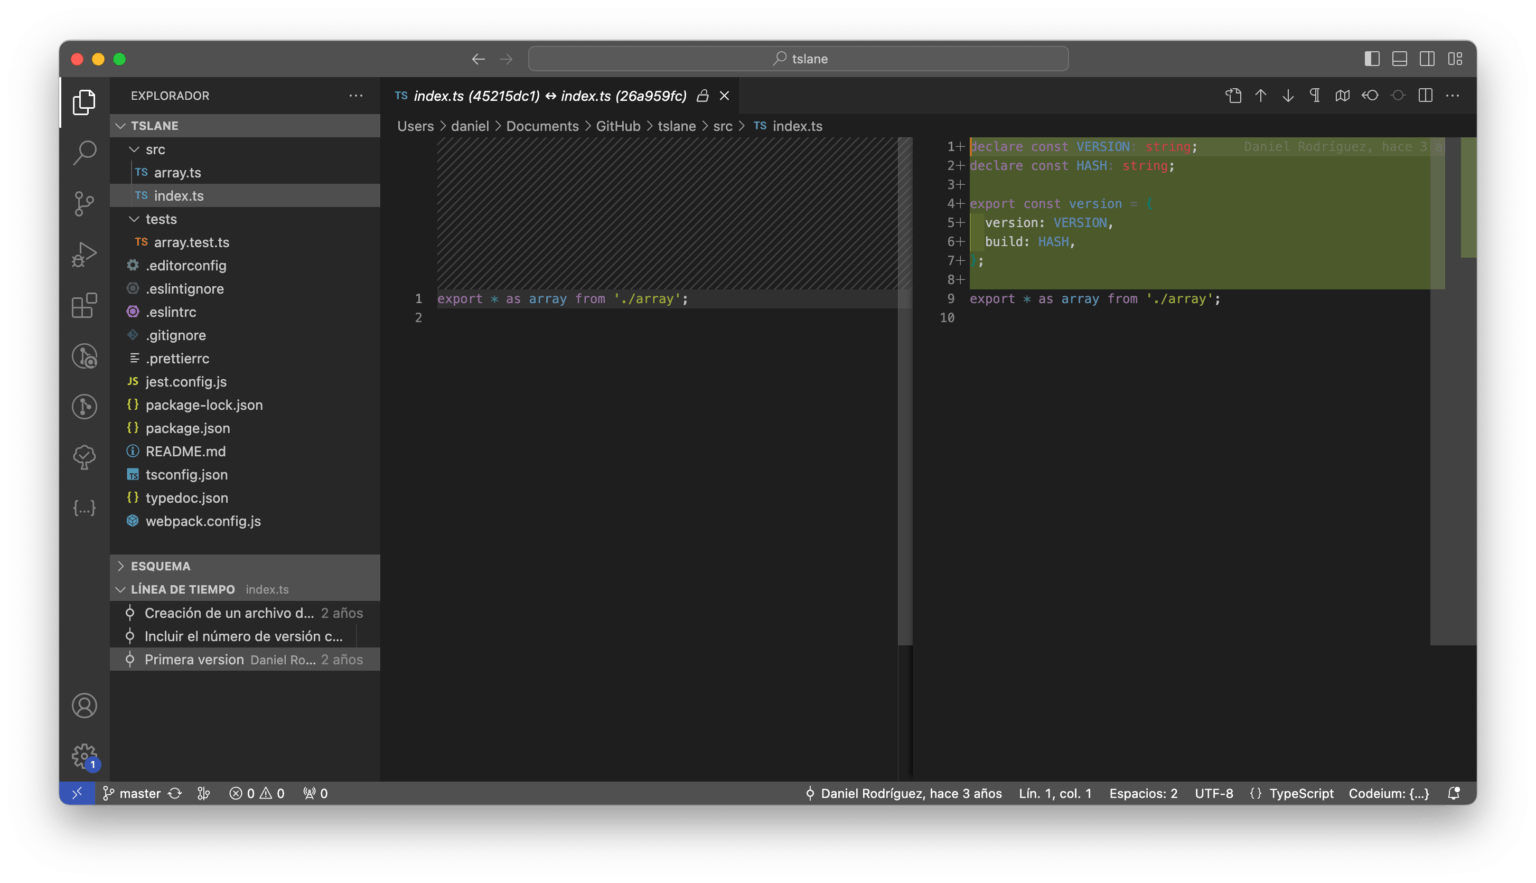Open Explorer views and more actions ellipsis
1536x883 pixels.
pyautogui.click(x=356, y=95)
